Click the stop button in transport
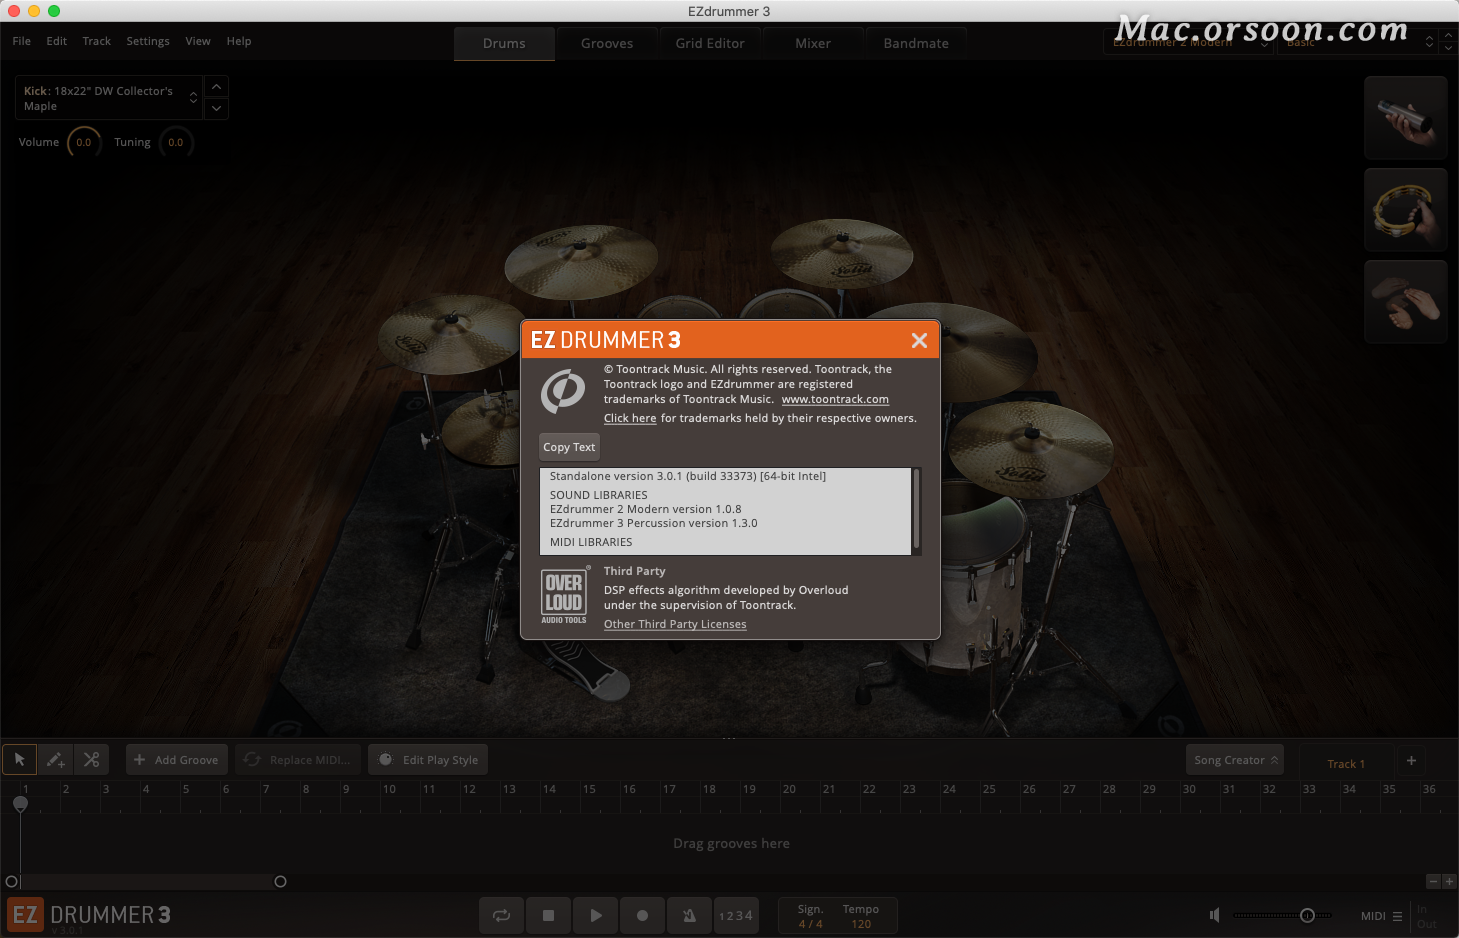Viewport: 1459px width, 938px height. click(548, 915)
